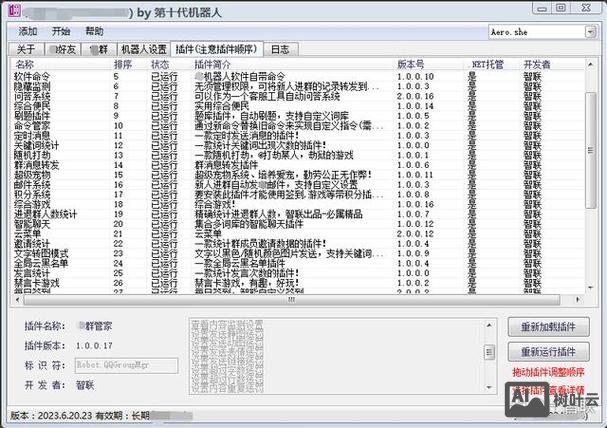Sort by the 状态 column header
607x428 pixels.
(x=170, y=64)
